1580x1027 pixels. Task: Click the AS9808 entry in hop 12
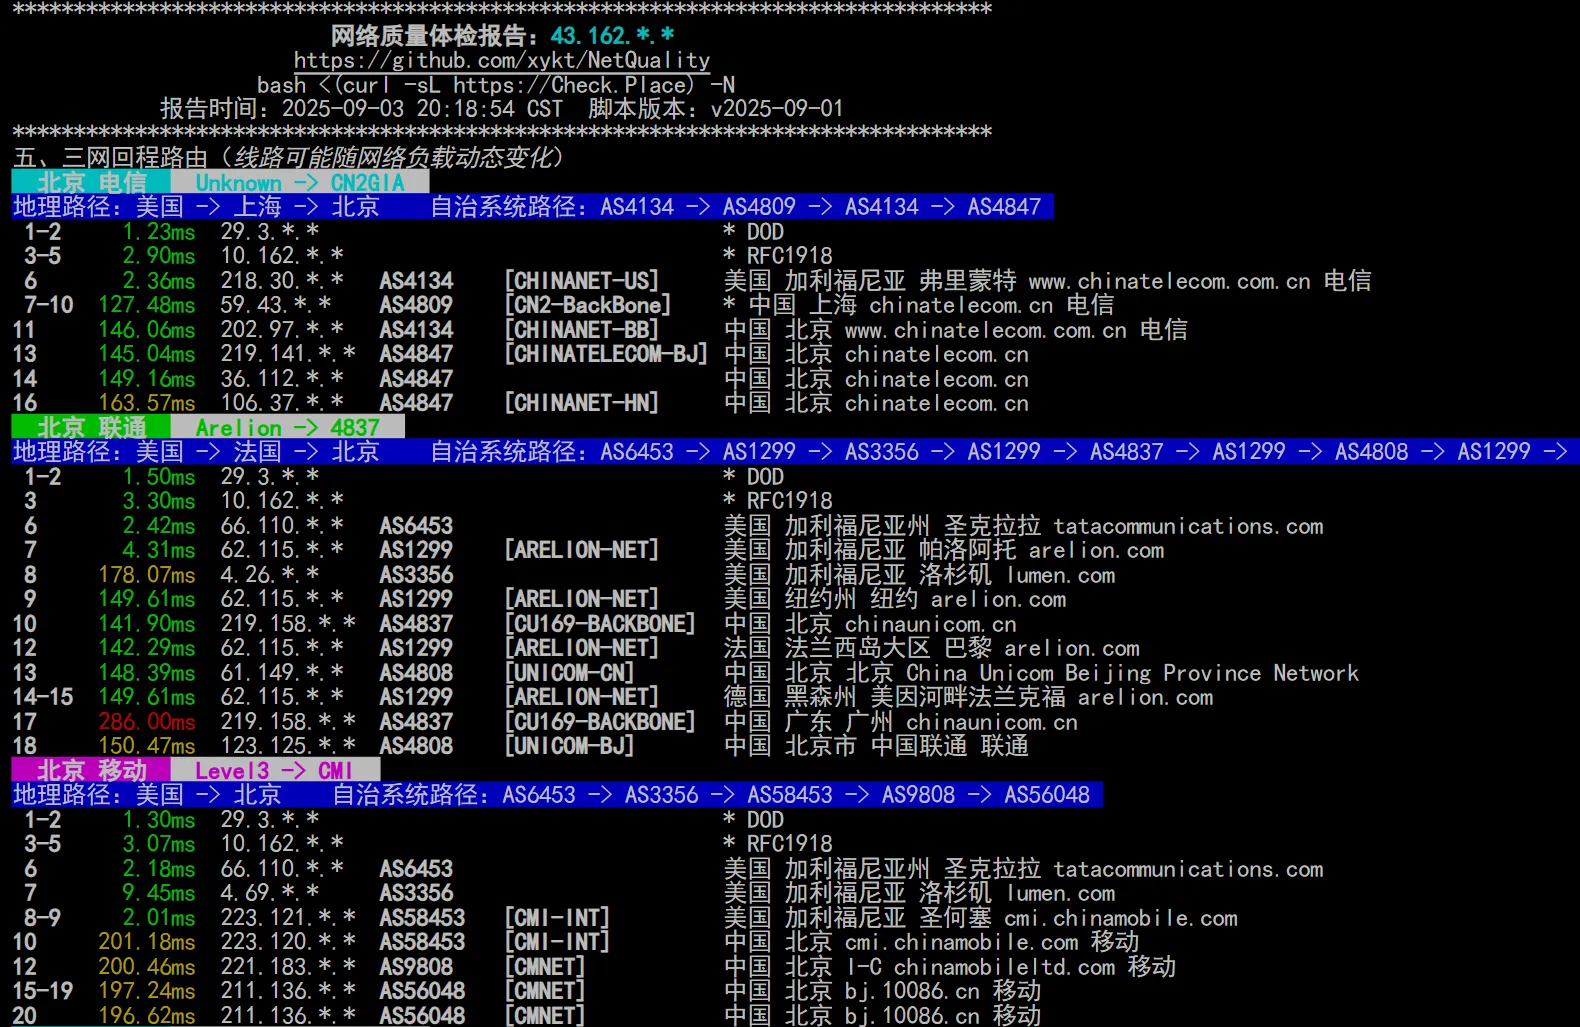coord(416,967)
